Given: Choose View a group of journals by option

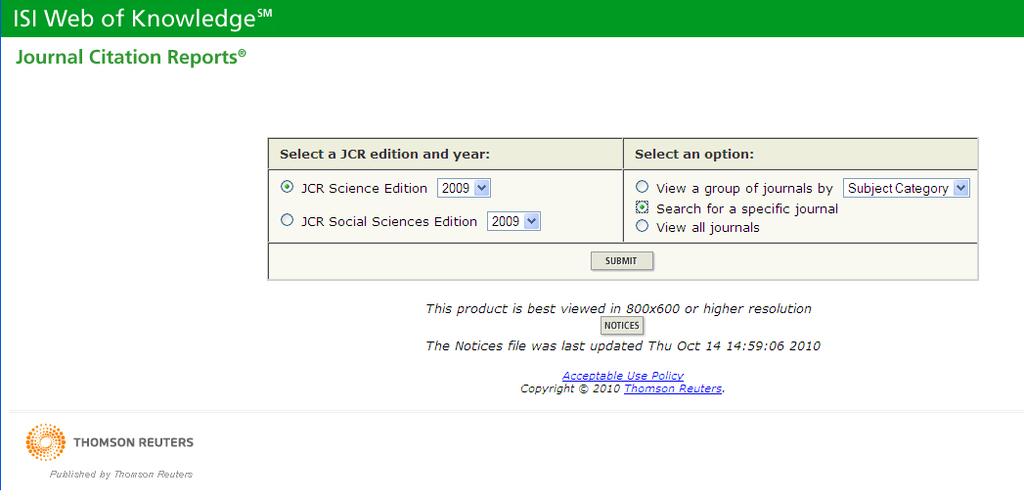Looking at the screenshot, I should click(643, 187).
